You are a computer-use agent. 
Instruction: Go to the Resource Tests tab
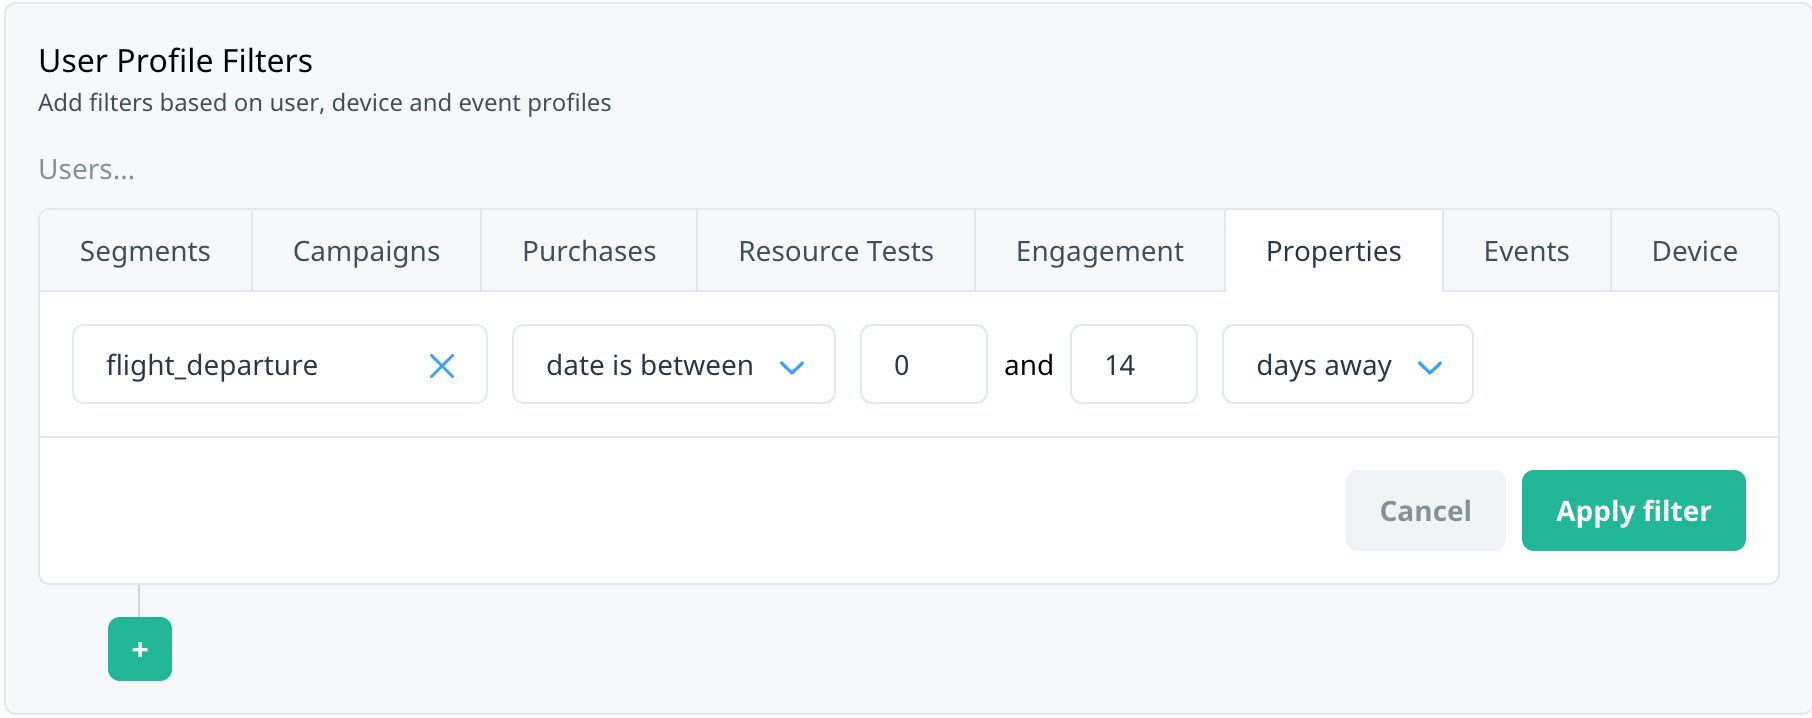(836, 251)
